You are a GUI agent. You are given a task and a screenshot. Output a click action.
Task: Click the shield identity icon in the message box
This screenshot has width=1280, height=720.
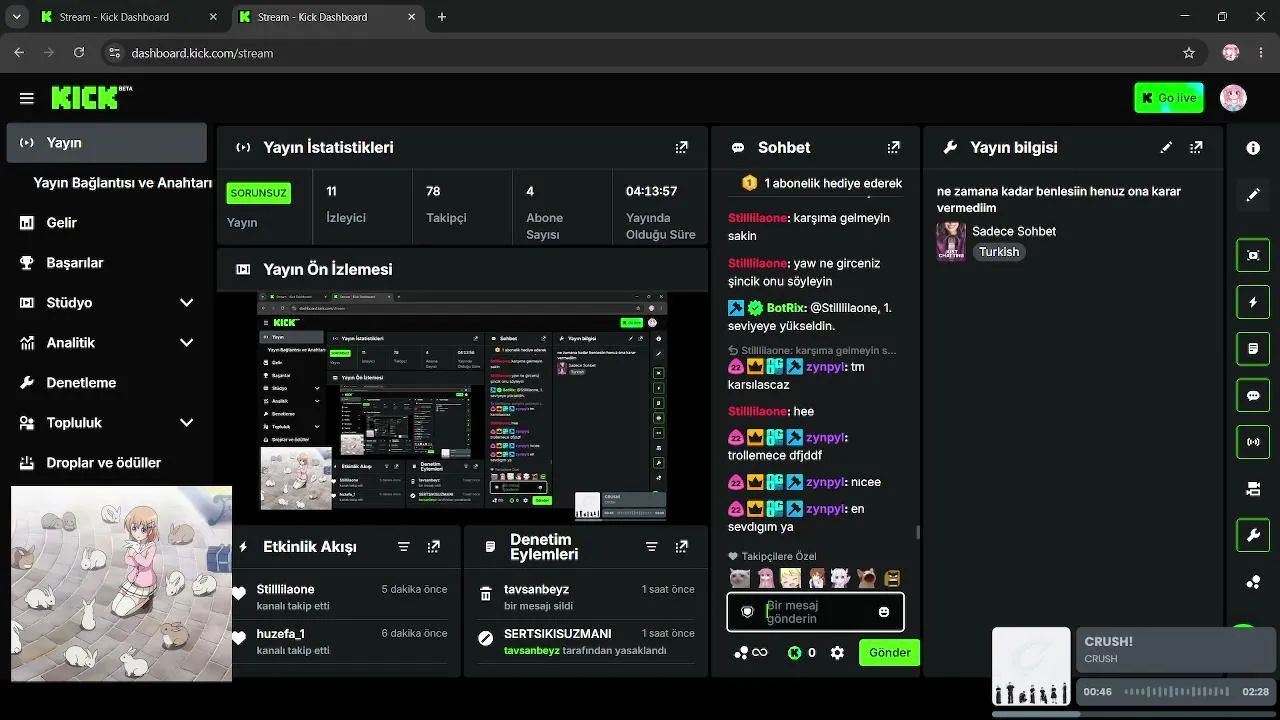click(747, 612)
